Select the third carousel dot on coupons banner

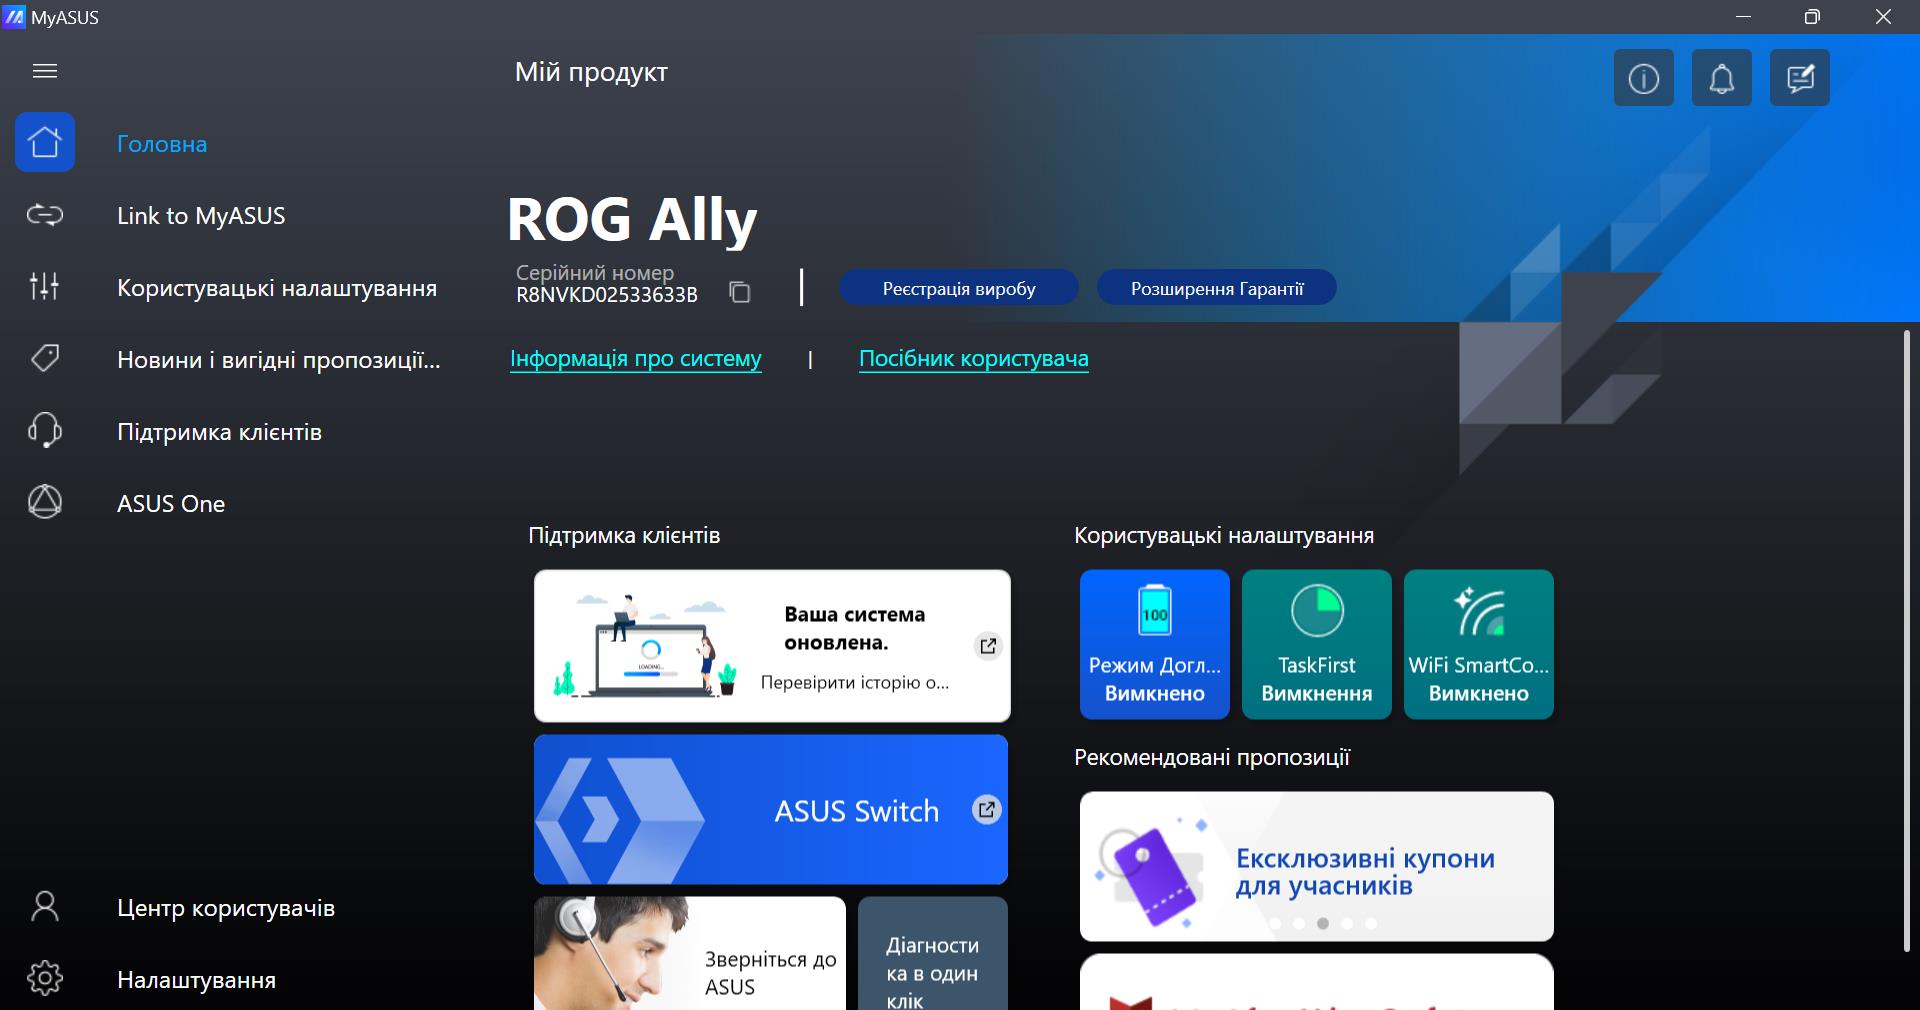tap(1323, 923)
